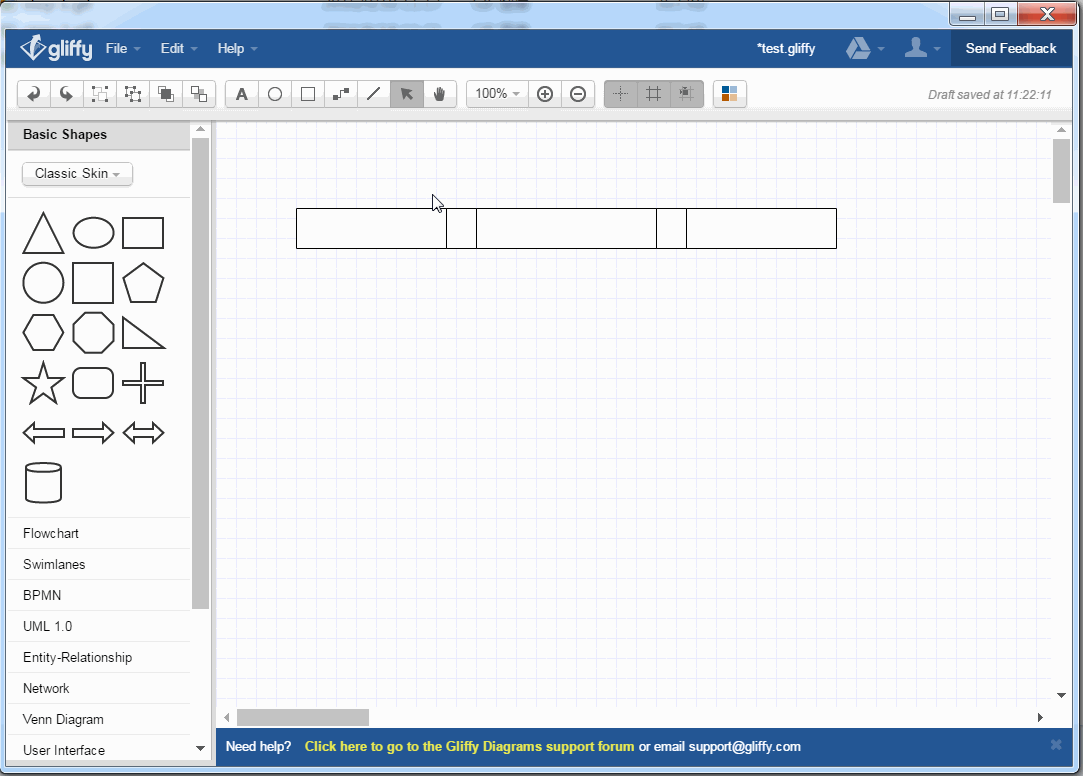Viewport: 1083px width, 776px height.
Task: Toggle the snap to grid button
Action: (686, 94)
